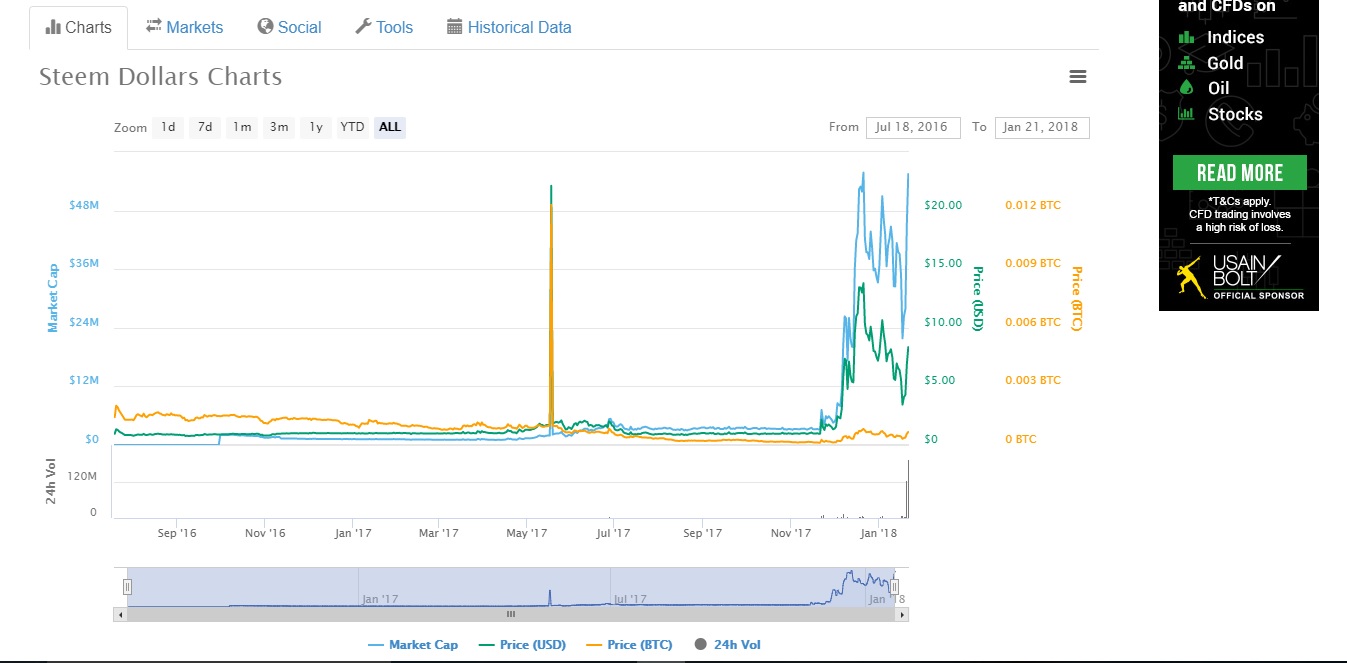This screenshot has height=663, width=1347.
Task: Click the Historical Data calendar icon
Action: pos(455,27)
